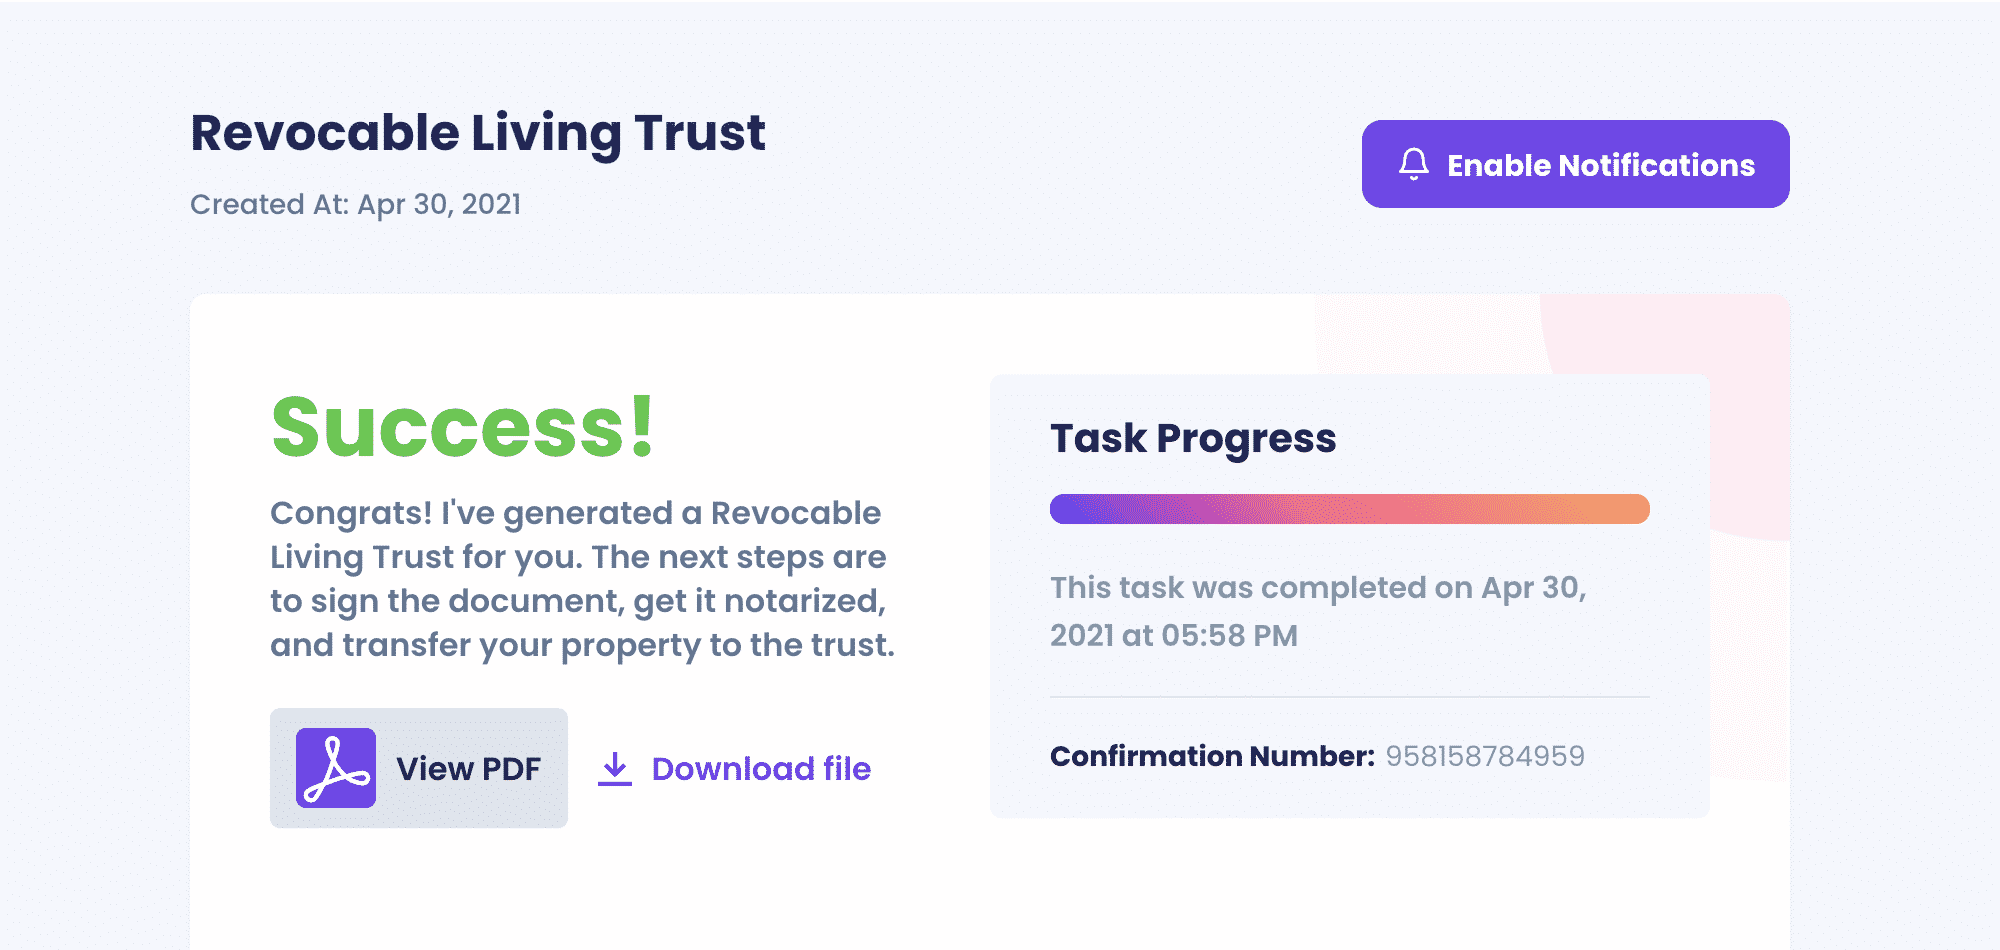Click the download arrow icon
2000x950 pixels.
point(615,769)
